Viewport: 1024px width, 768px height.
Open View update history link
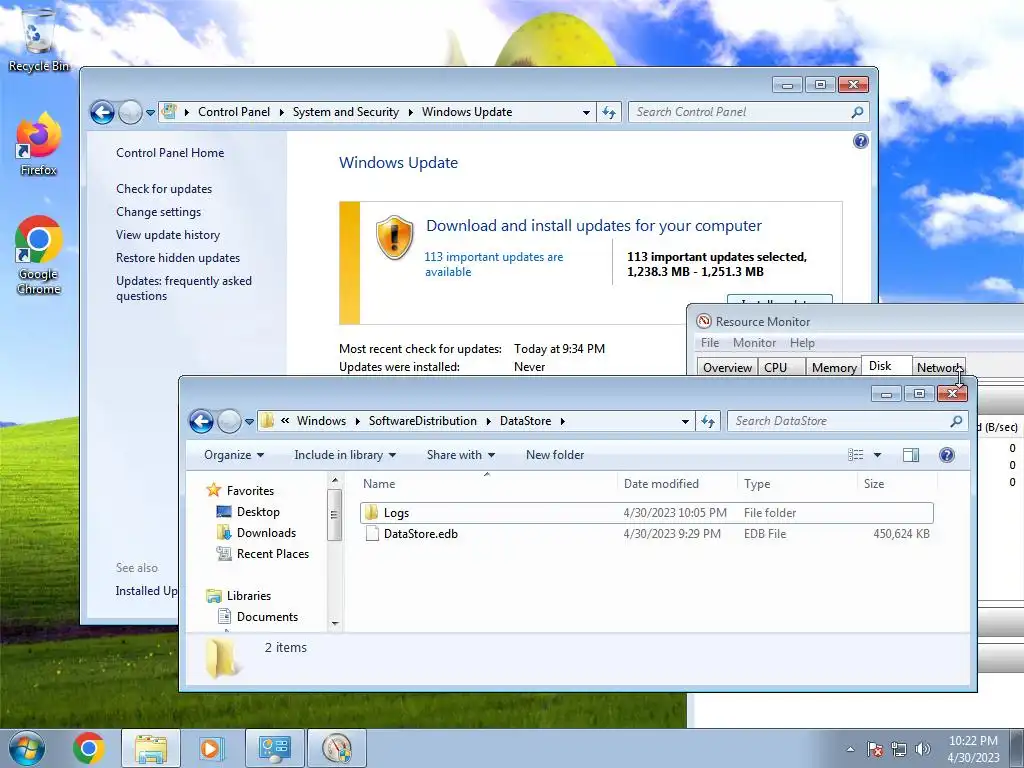coord(168,234)
